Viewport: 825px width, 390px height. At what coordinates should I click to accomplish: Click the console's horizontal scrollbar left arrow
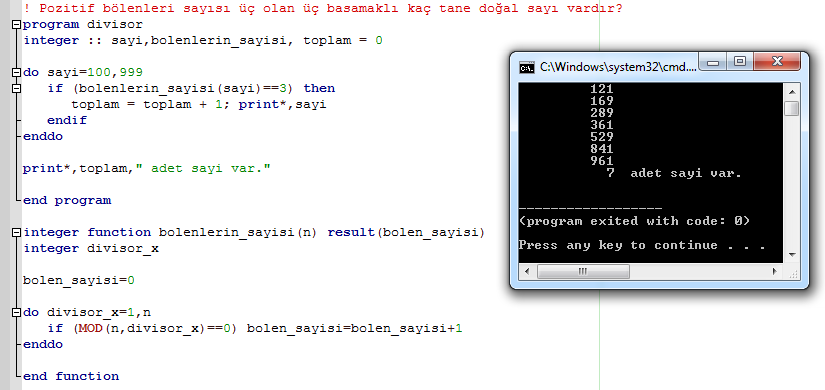pos(527,272)
